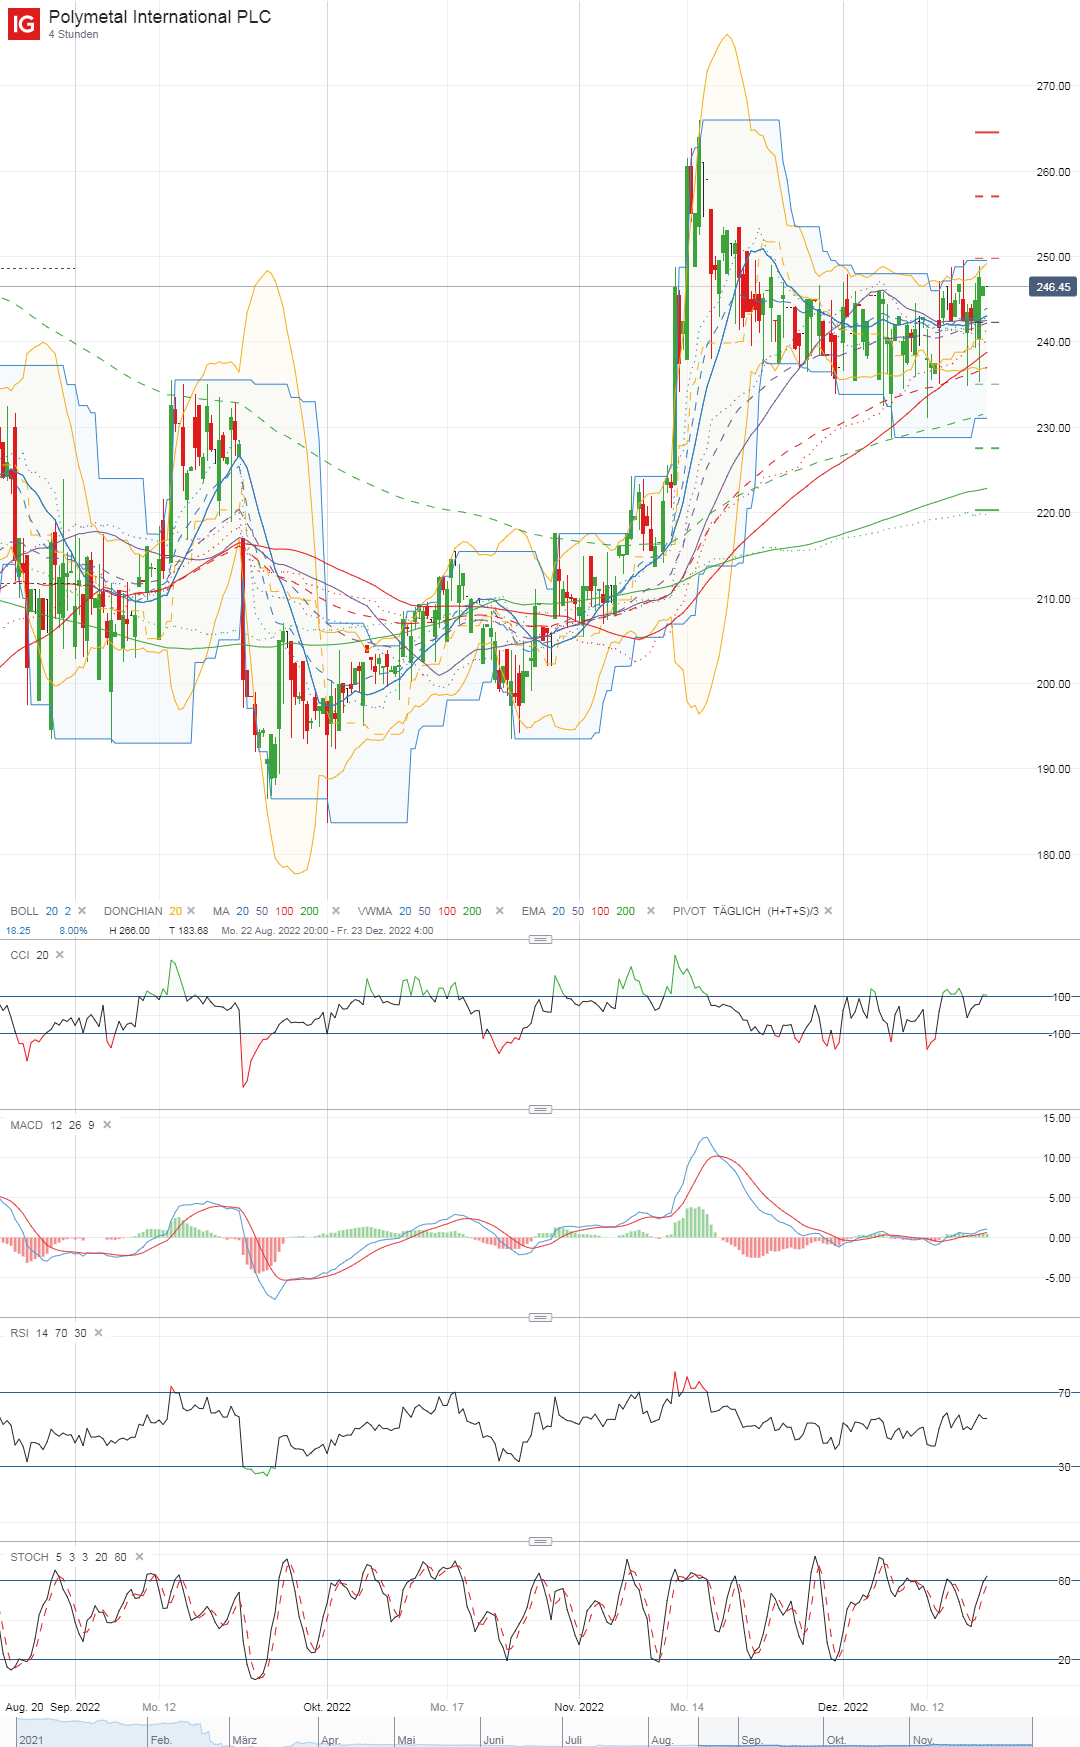Click the 180.00 price axis label
Viewport: 1080px width, 1747px height.
(1053, 855)
